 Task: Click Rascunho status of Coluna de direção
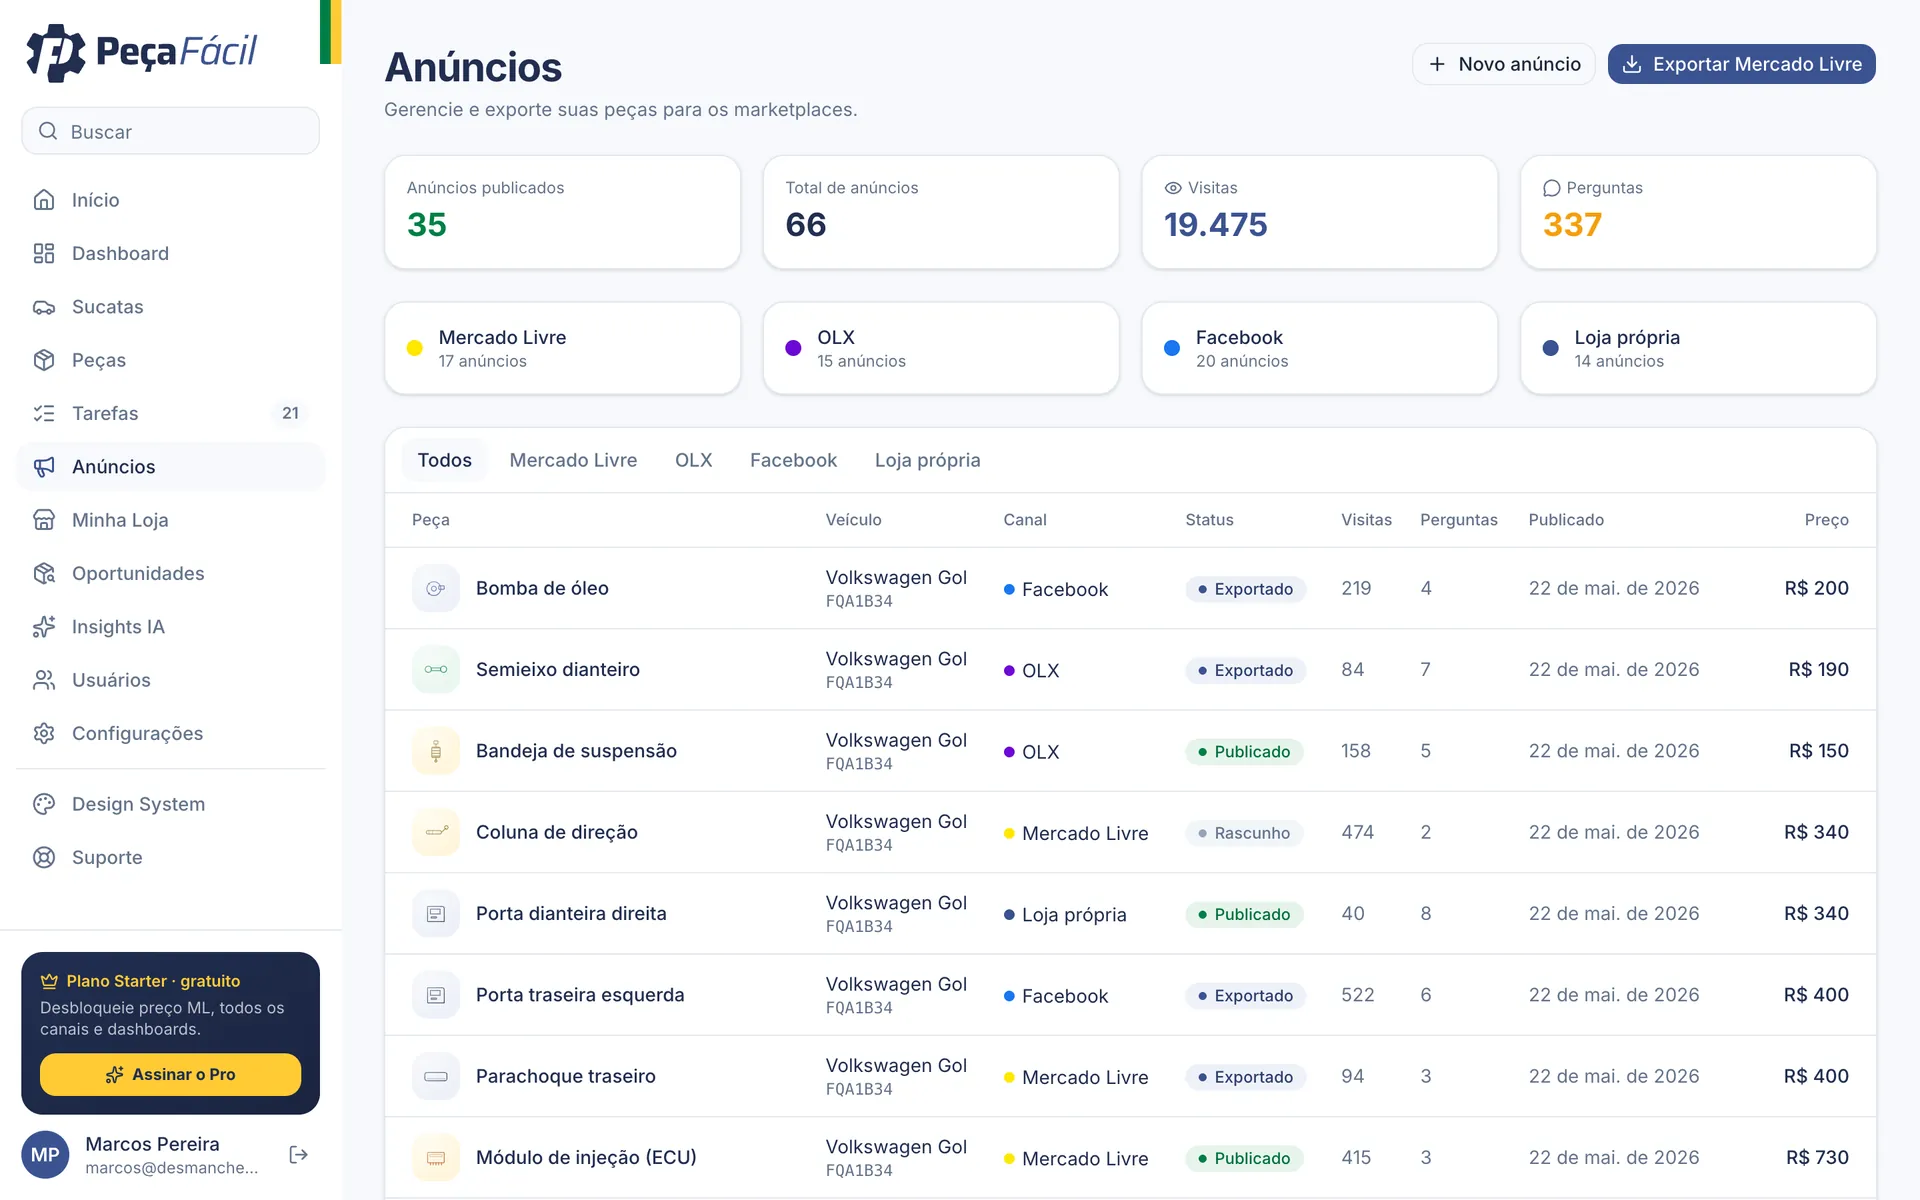coord(1244,833)
